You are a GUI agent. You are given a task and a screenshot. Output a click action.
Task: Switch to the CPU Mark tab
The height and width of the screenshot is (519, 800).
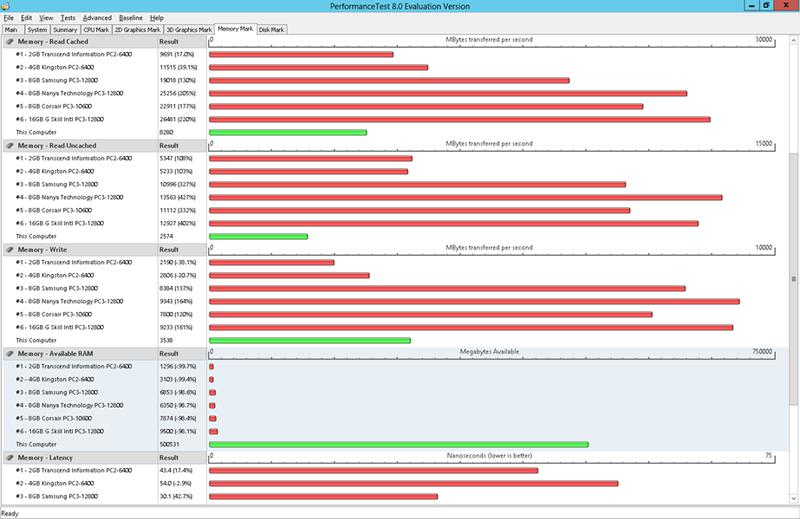tap(96, 30)
